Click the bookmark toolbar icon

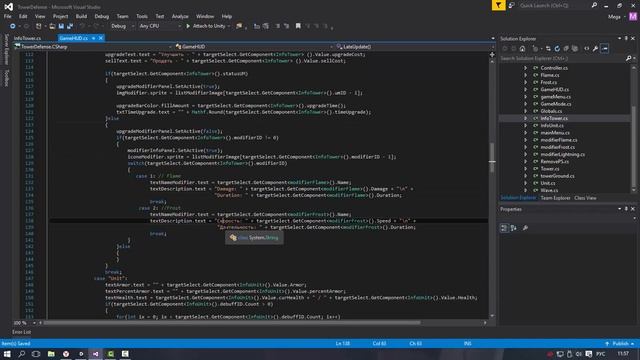click(298, 26)
